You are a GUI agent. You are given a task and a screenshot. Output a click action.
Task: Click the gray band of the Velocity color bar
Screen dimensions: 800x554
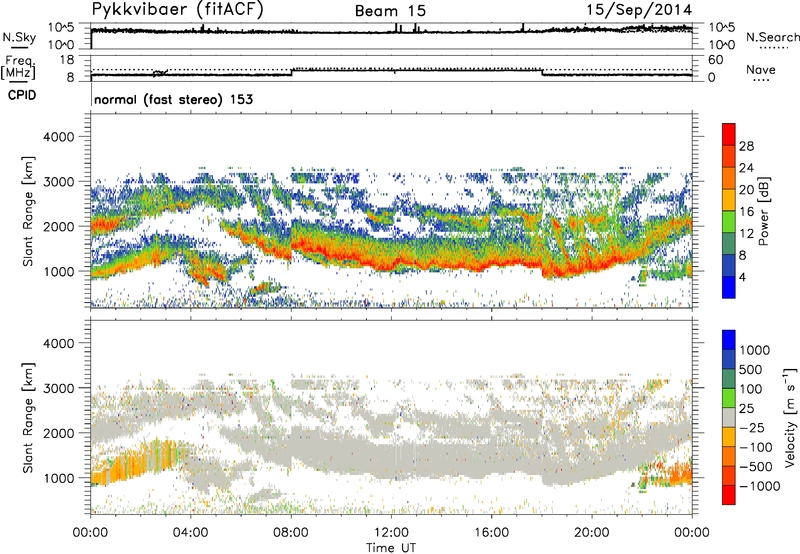[x=729, y=418]
